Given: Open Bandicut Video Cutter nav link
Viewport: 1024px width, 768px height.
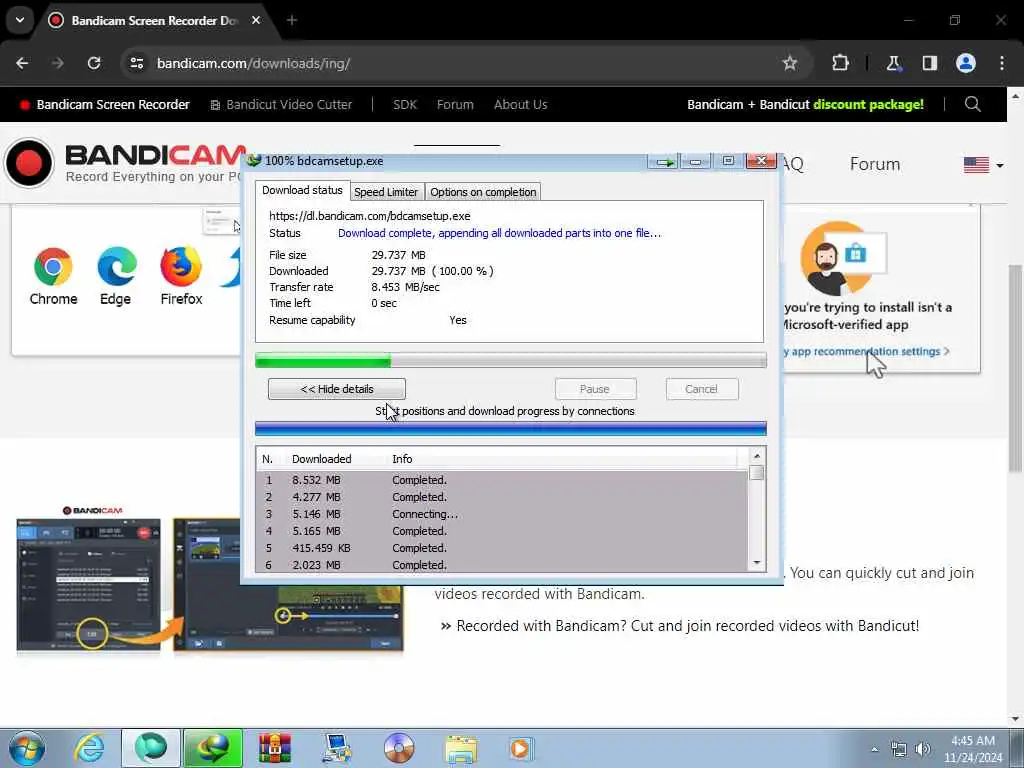Looking at the screenshot, I should click(281, 104).
